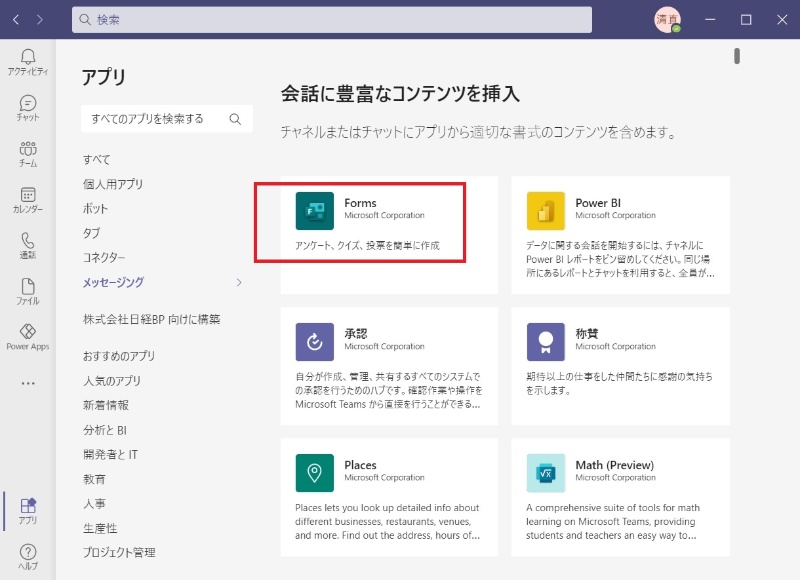The image size is (800, 580).
Task: Select the ボット (Bots) category
Action: (x=96, y=209)
